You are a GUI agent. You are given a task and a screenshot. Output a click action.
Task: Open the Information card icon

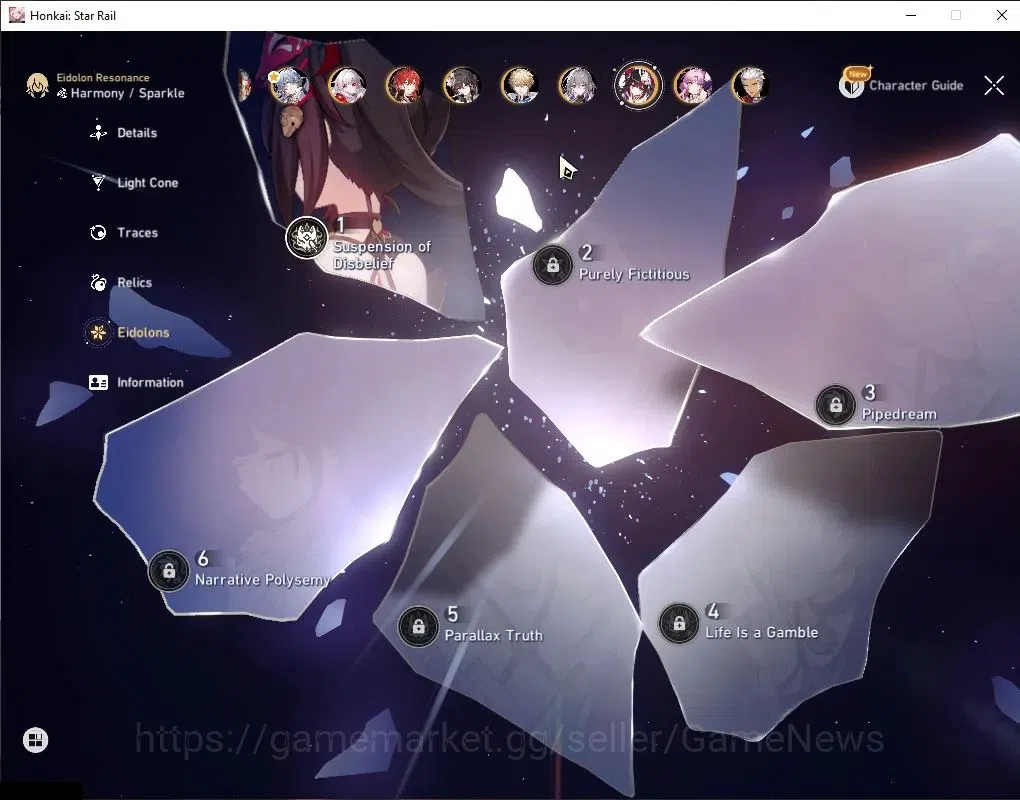[98, 382]
